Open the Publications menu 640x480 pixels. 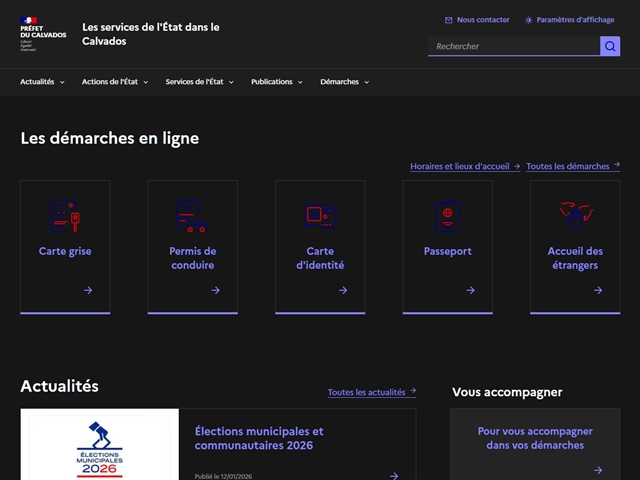pos(276,82)
